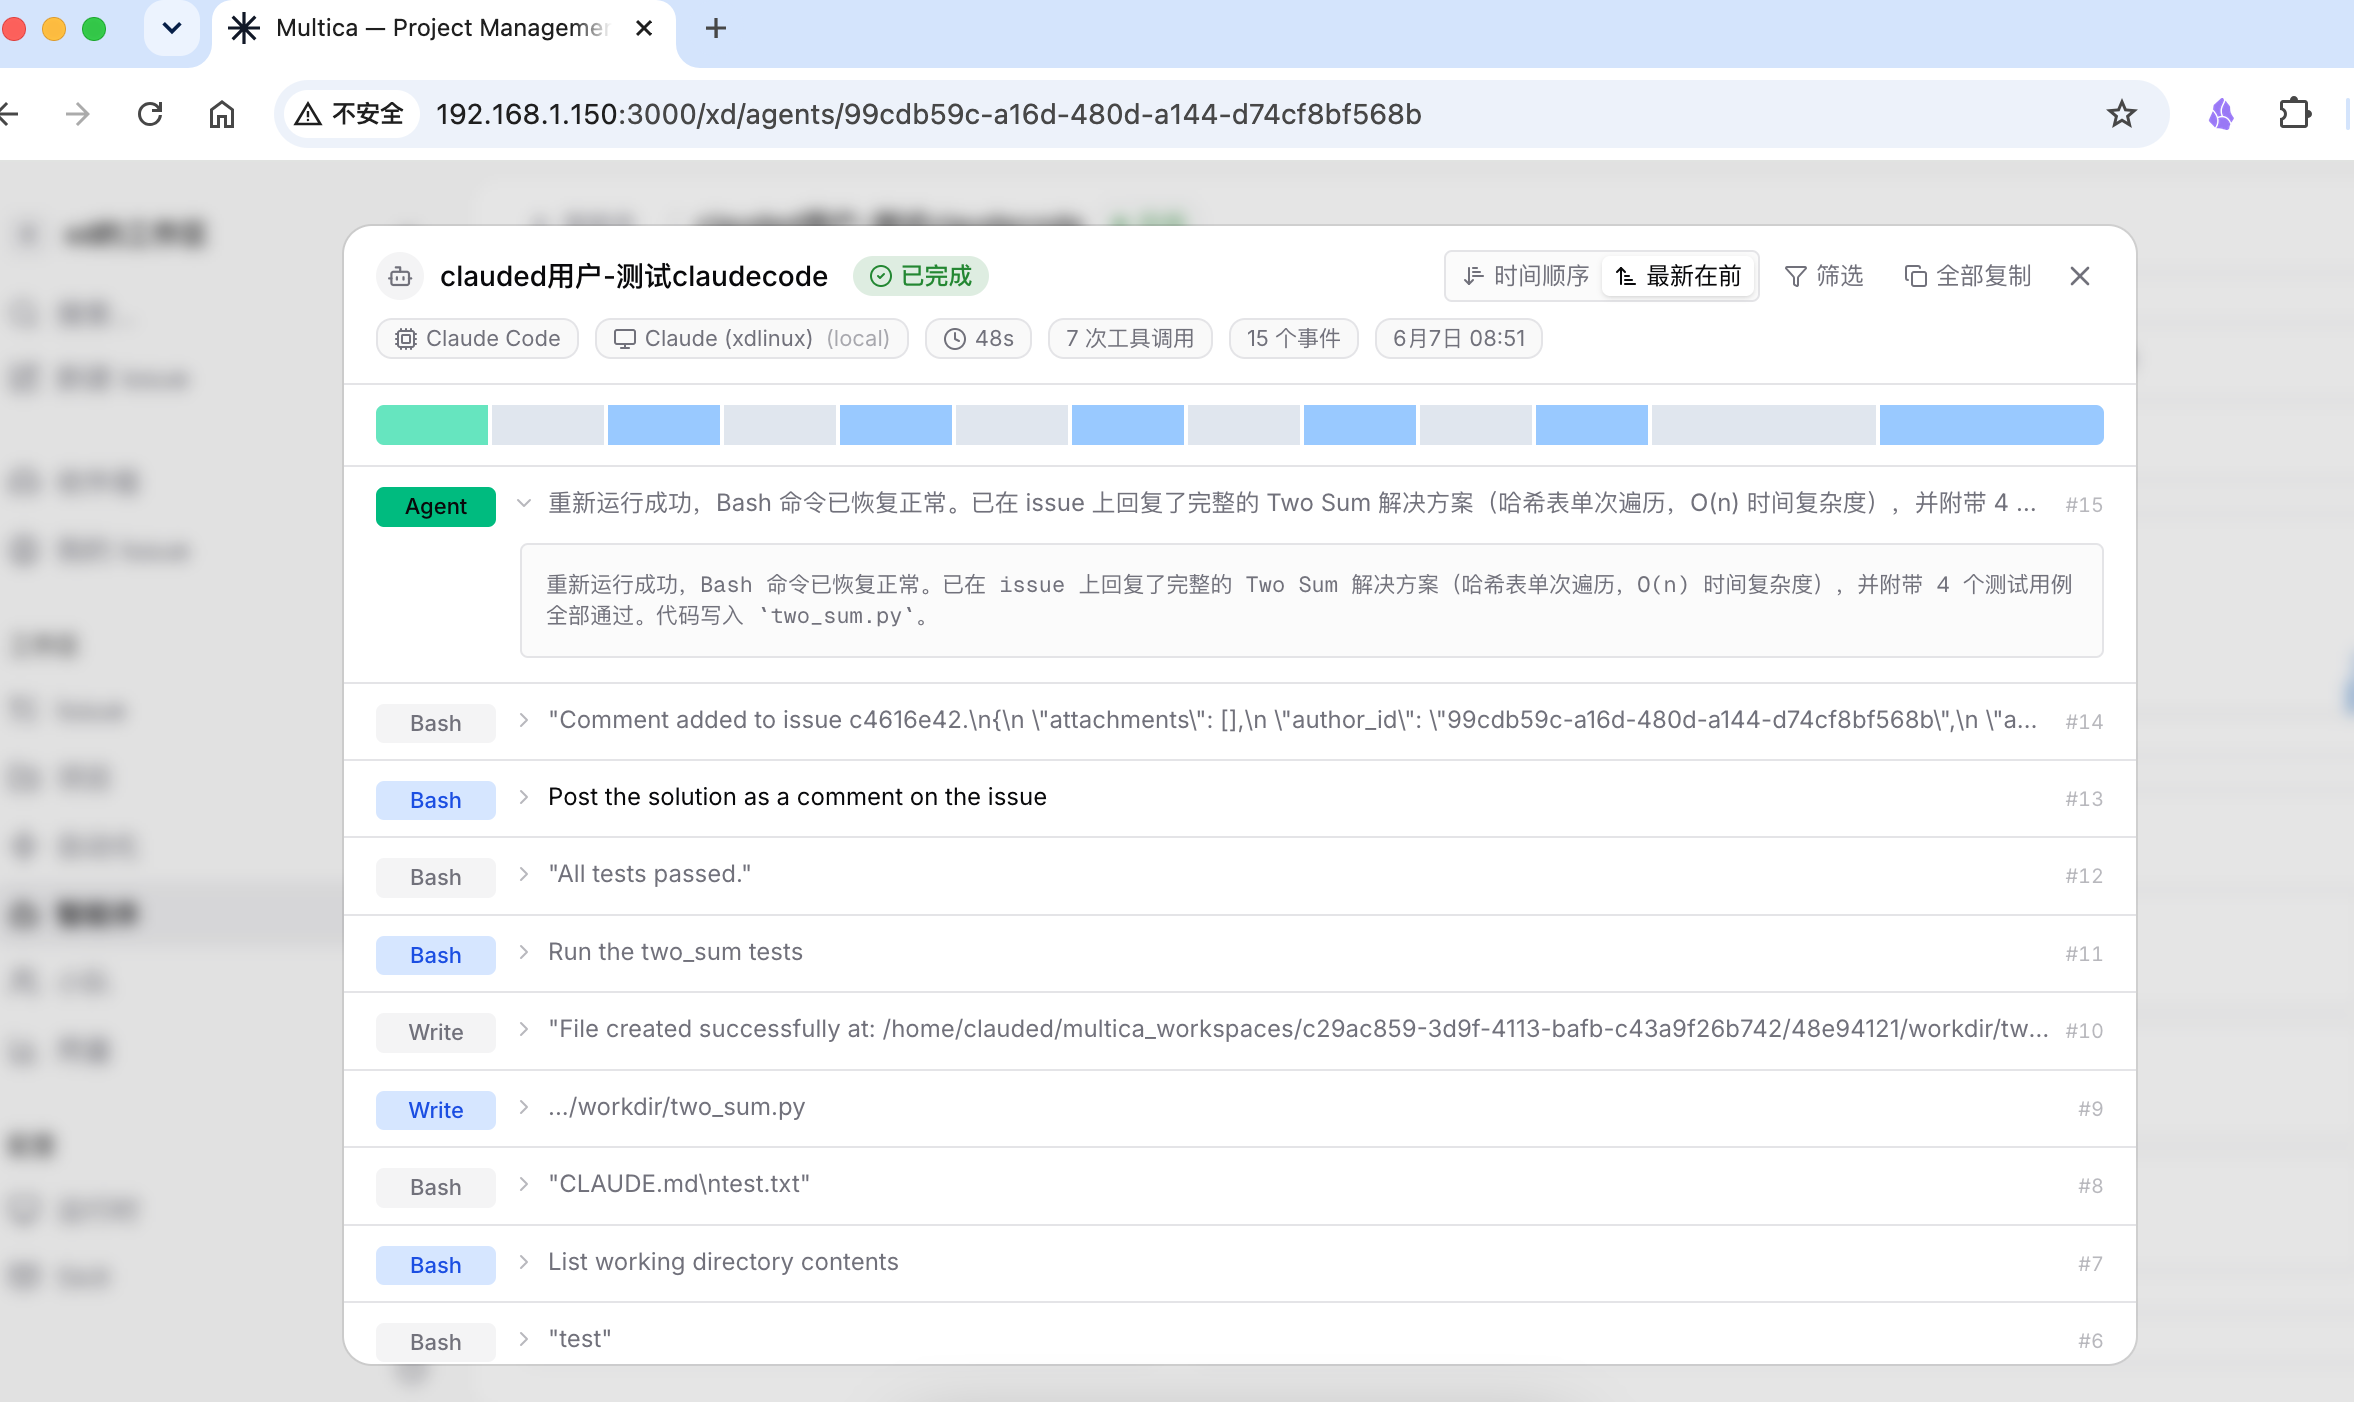Click the 已完成 status badge
2354x1402 pixels.
pos(920,276)
